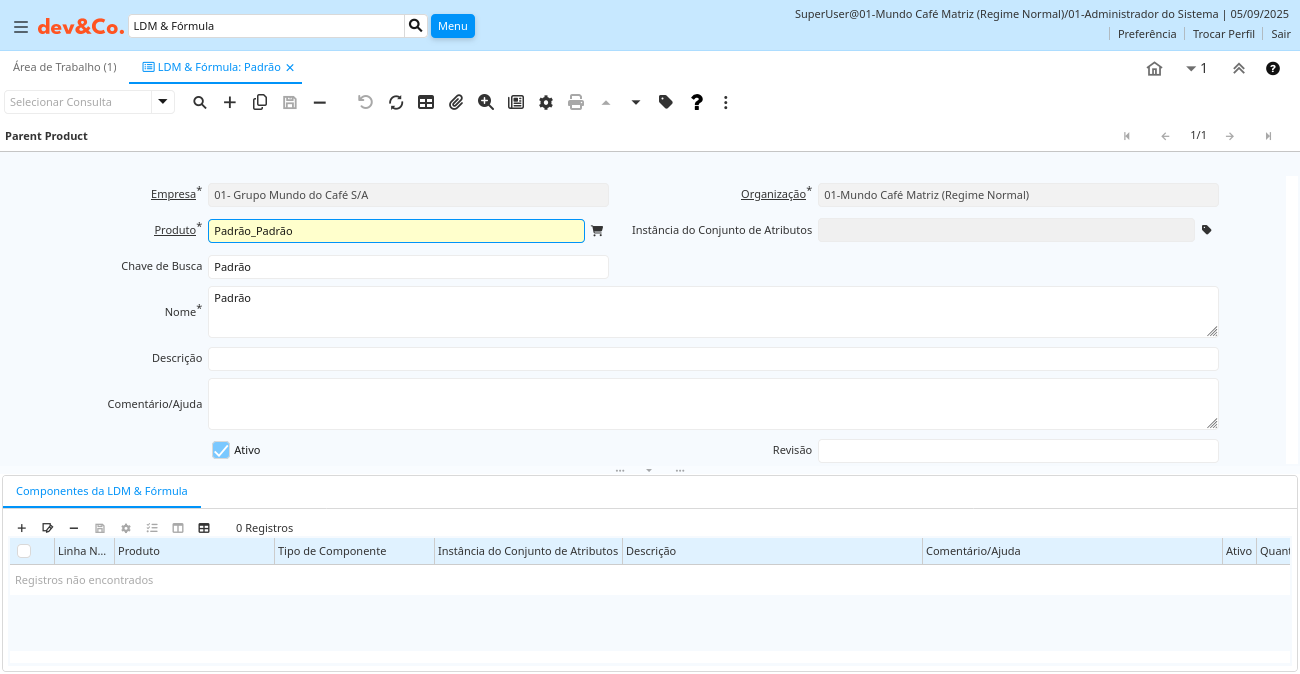Click the Trocar Perfil link
Image resolution: width=1300 pixels, height=674 pixels.
click(1223, 34)
